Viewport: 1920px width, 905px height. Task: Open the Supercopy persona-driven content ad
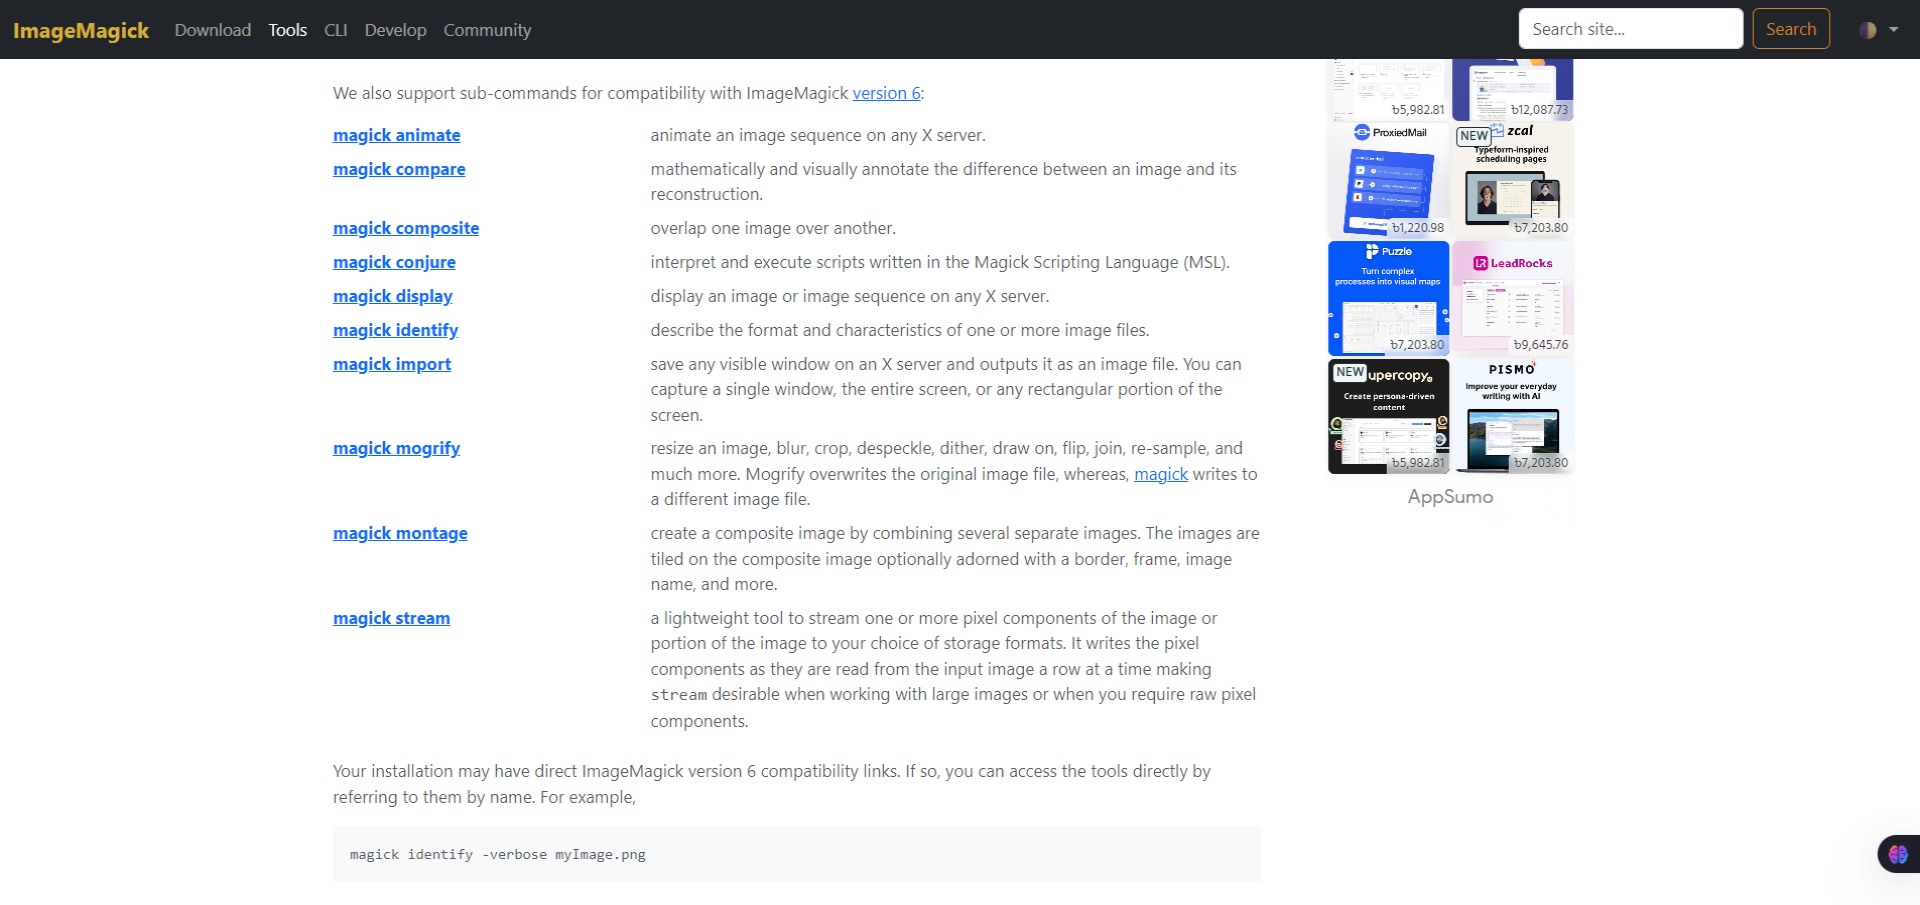pyautogui.click(x=1388, y=416)
